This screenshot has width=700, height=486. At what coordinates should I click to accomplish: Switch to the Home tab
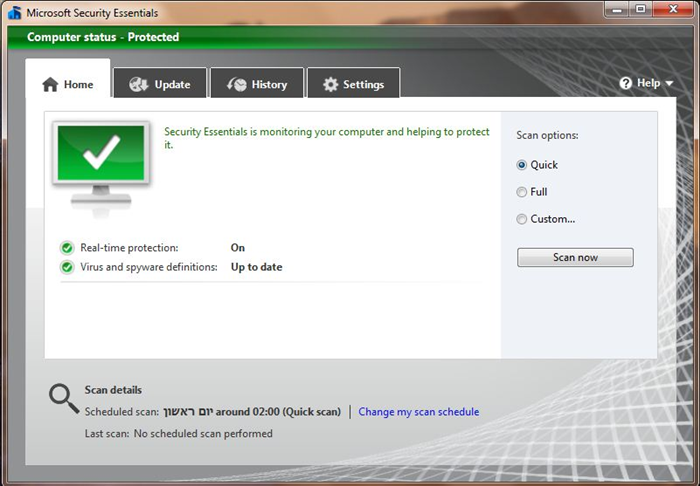click(68, 79)
